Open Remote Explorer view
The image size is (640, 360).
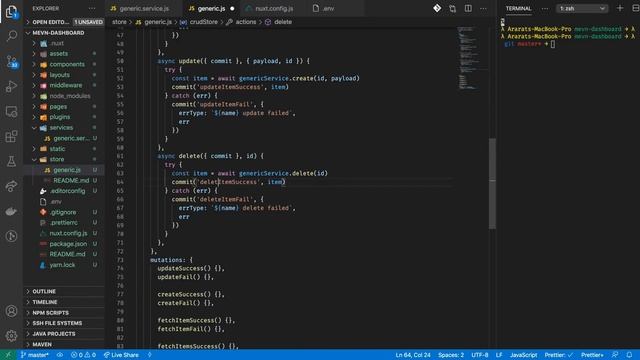point(11,111)
